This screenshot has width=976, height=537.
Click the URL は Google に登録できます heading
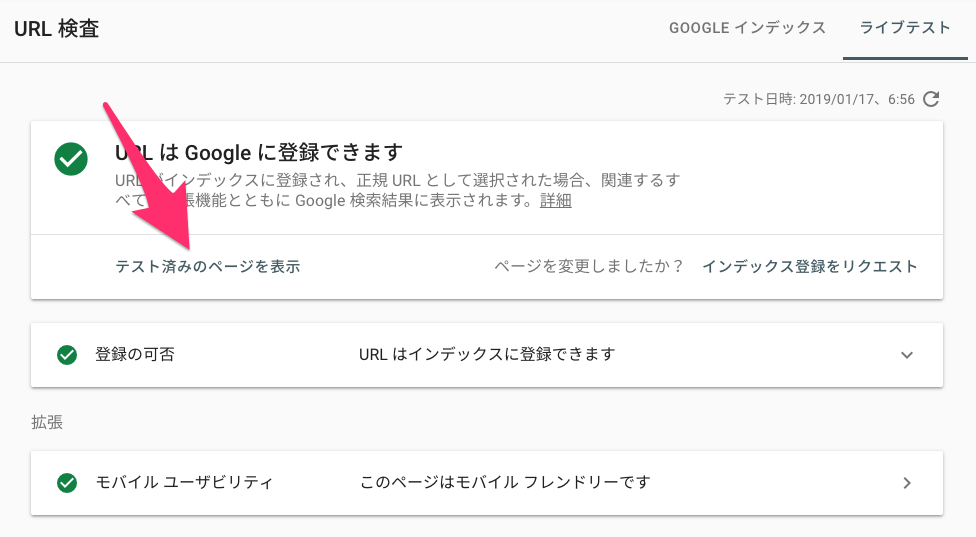[259, 152]
